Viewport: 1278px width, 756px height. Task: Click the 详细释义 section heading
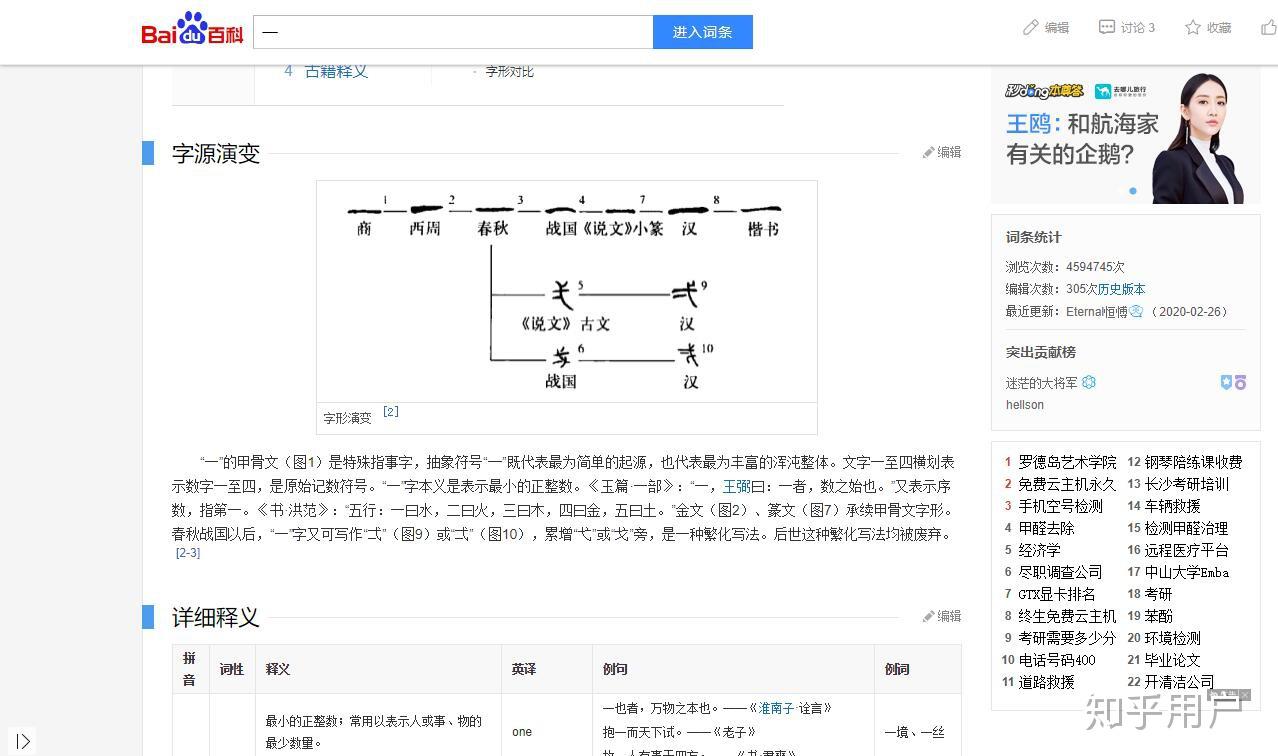[x=216, y=617]
